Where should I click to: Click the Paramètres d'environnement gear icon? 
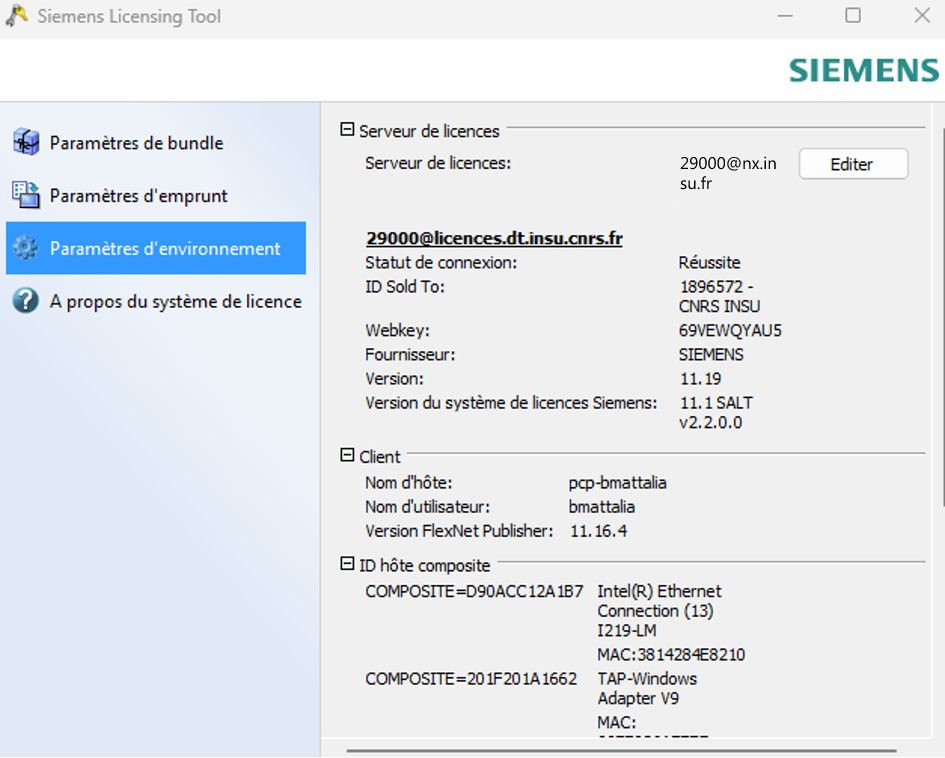(26, 248)
